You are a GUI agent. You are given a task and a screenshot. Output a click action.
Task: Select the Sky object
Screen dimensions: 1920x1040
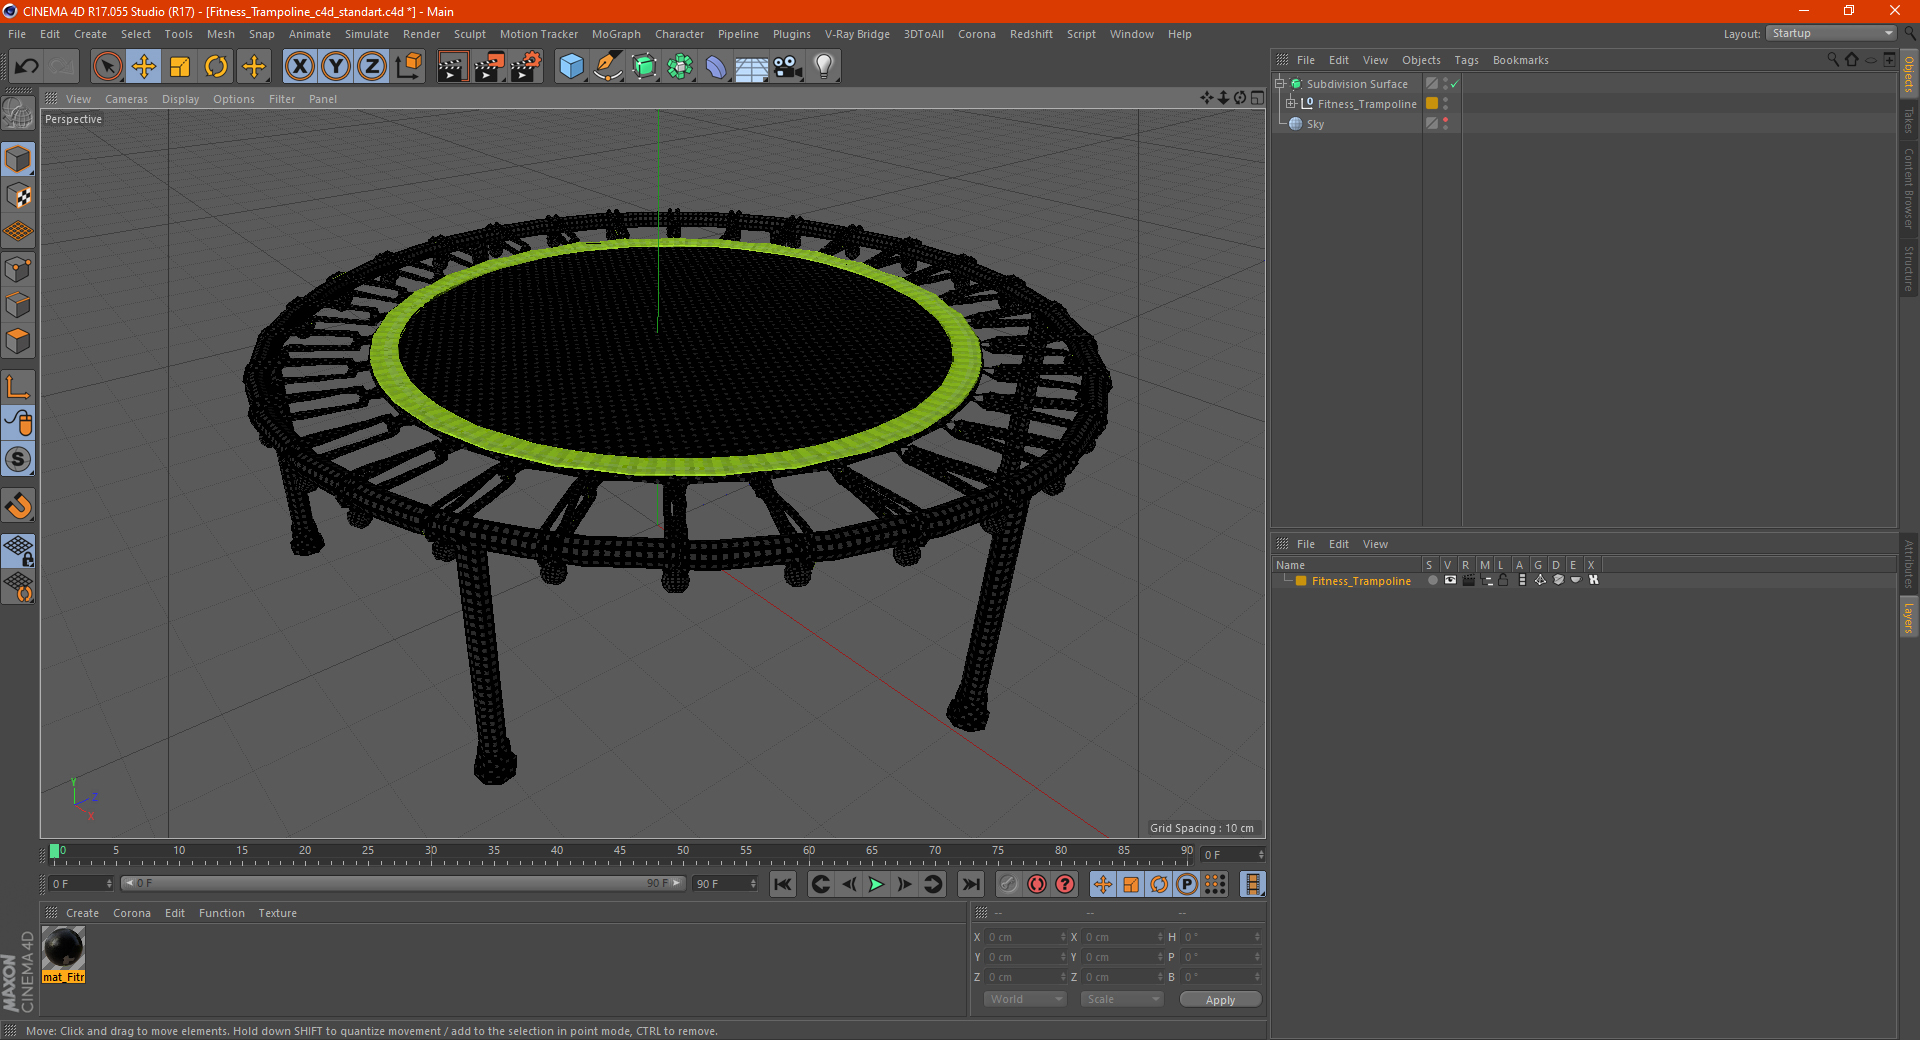1315,124
